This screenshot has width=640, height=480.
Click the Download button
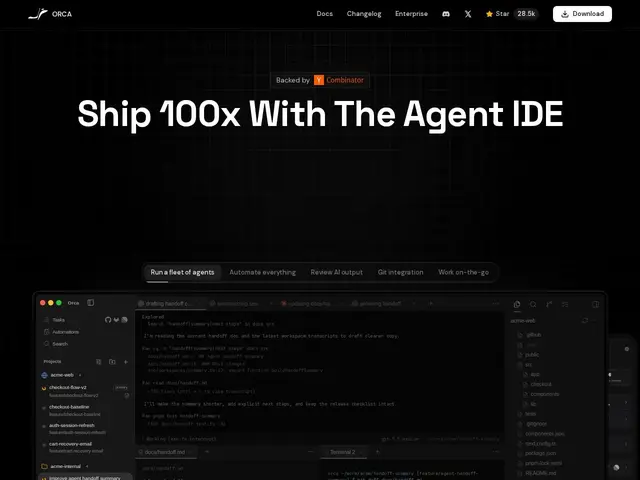tap(582, 14)
